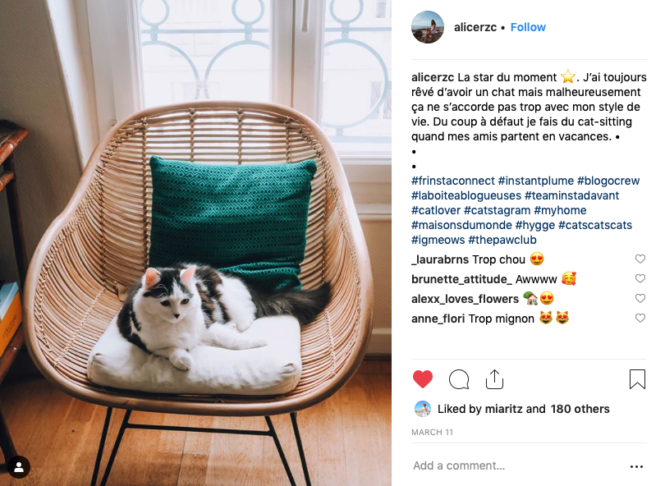The image size is (665, 486).
Task: Open the #catstagram hashtag
Action: (497, 210)
